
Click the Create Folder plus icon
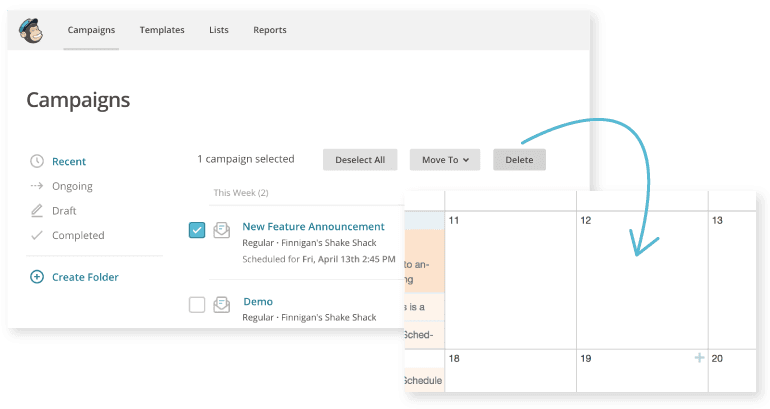37,277
